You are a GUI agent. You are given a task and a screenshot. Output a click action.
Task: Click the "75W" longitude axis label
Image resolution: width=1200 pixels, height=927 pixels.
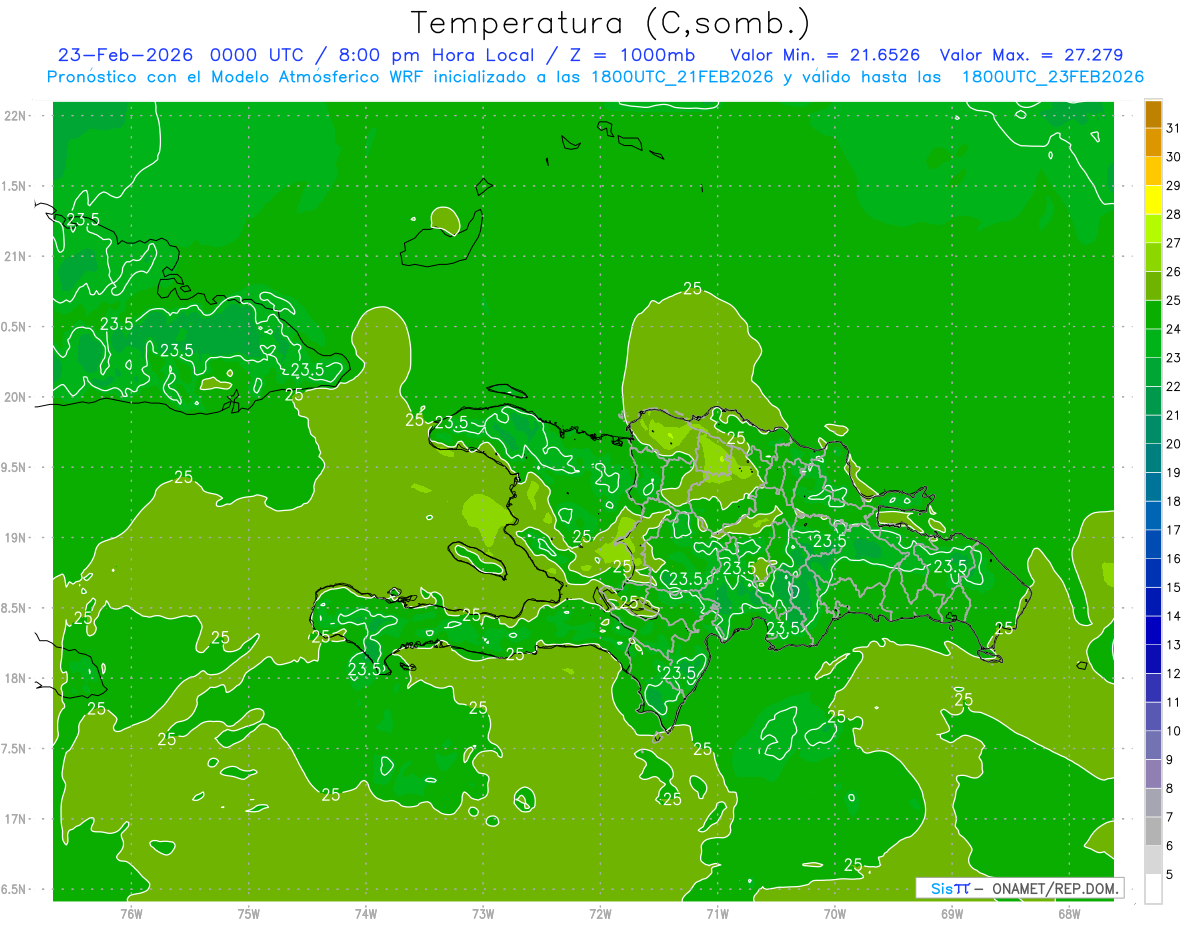tap(249, 913)
